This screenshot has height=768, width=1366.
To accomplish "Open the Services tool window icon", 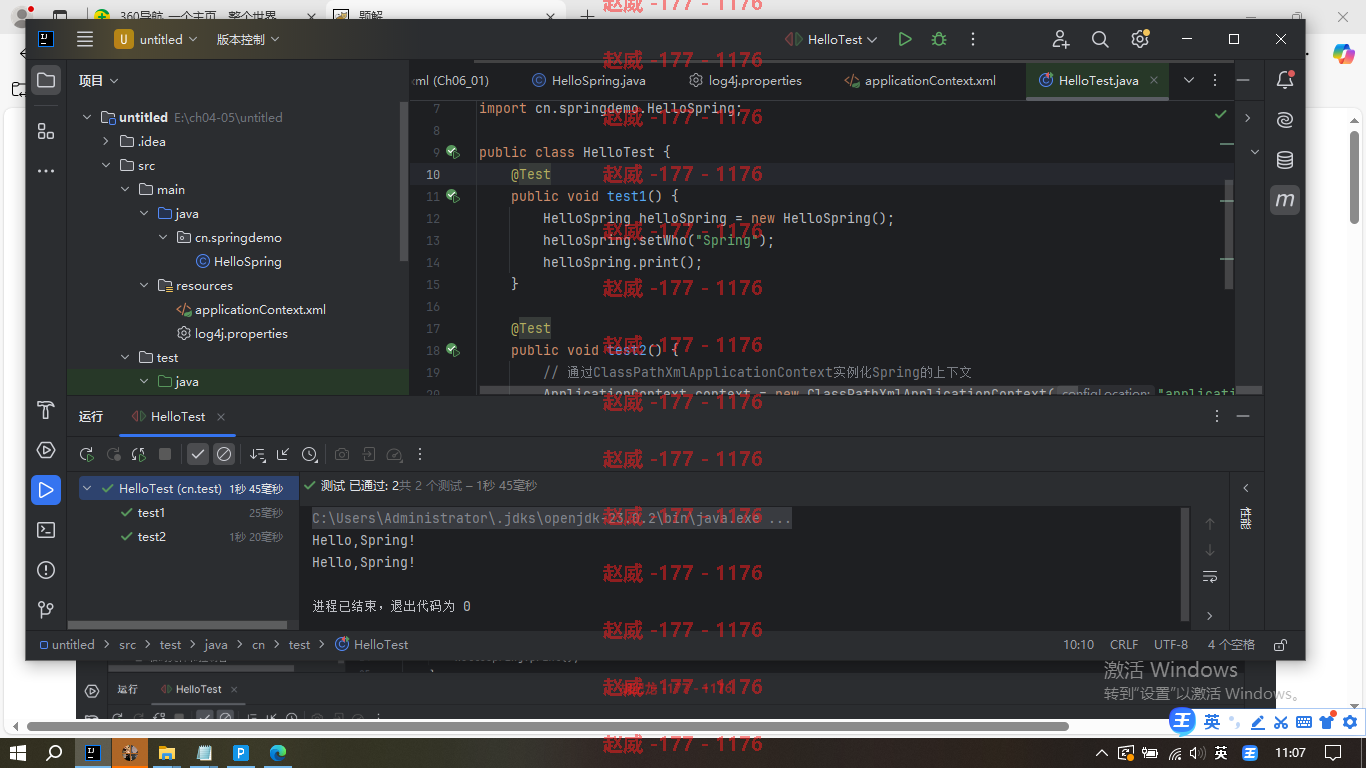I will pyautogui.click(x=46, y=449).
